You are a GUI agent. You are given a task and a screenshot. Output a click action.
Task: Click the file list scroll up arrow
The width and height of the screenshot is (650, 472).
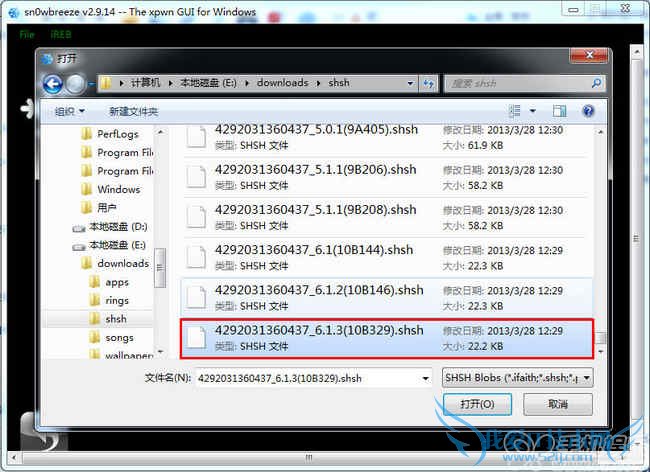tap(601, 132)
